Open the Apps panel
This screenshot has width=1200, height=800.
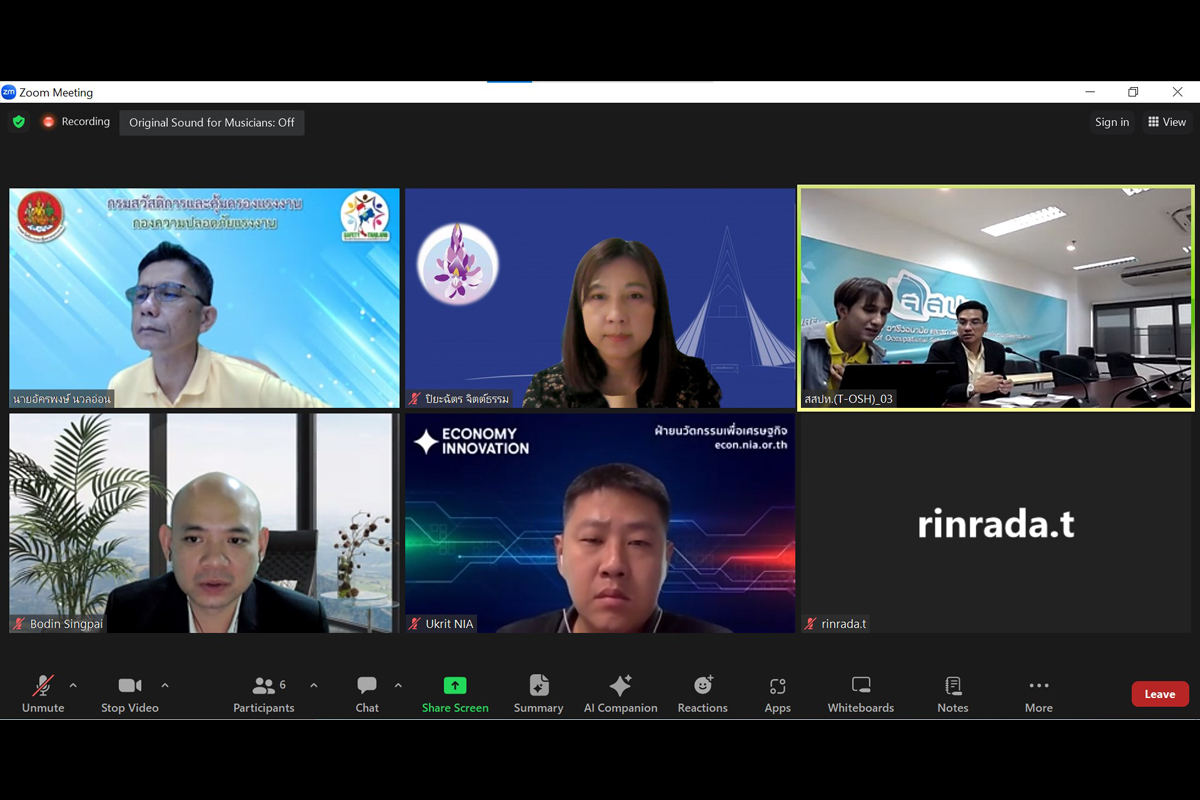[x=777, y=693]
